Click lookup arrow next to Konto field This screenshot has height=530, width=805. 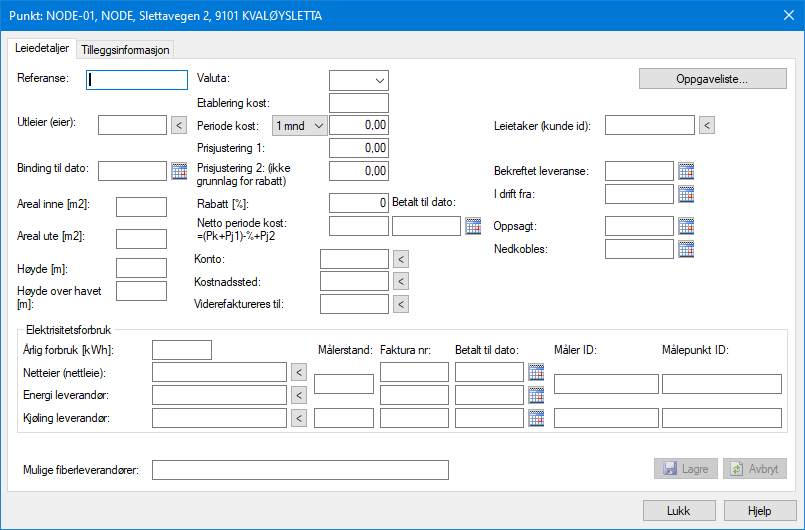pyautogui.click(x=401, y=259)
